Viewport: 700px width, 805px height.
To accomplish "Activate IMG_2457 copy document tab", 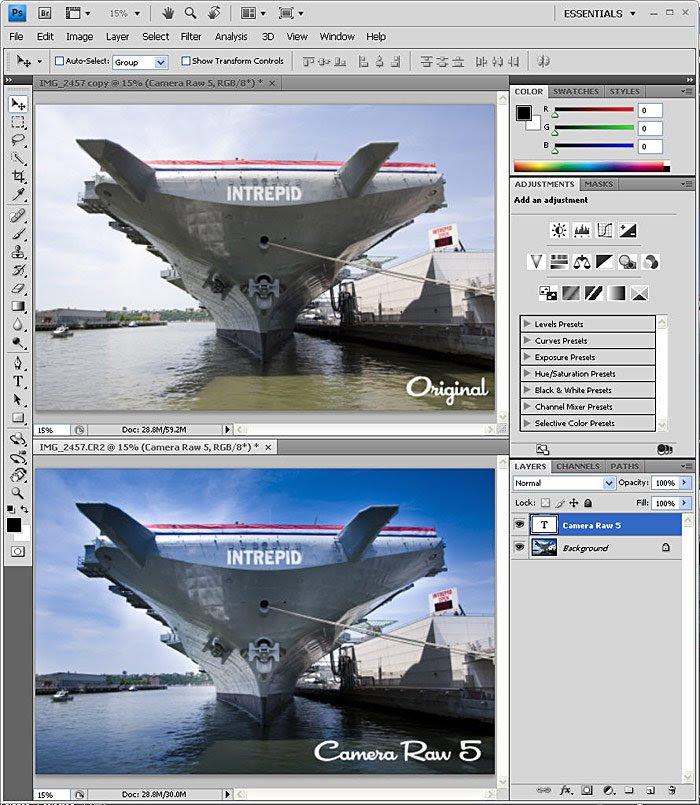I will coord(157,83).
